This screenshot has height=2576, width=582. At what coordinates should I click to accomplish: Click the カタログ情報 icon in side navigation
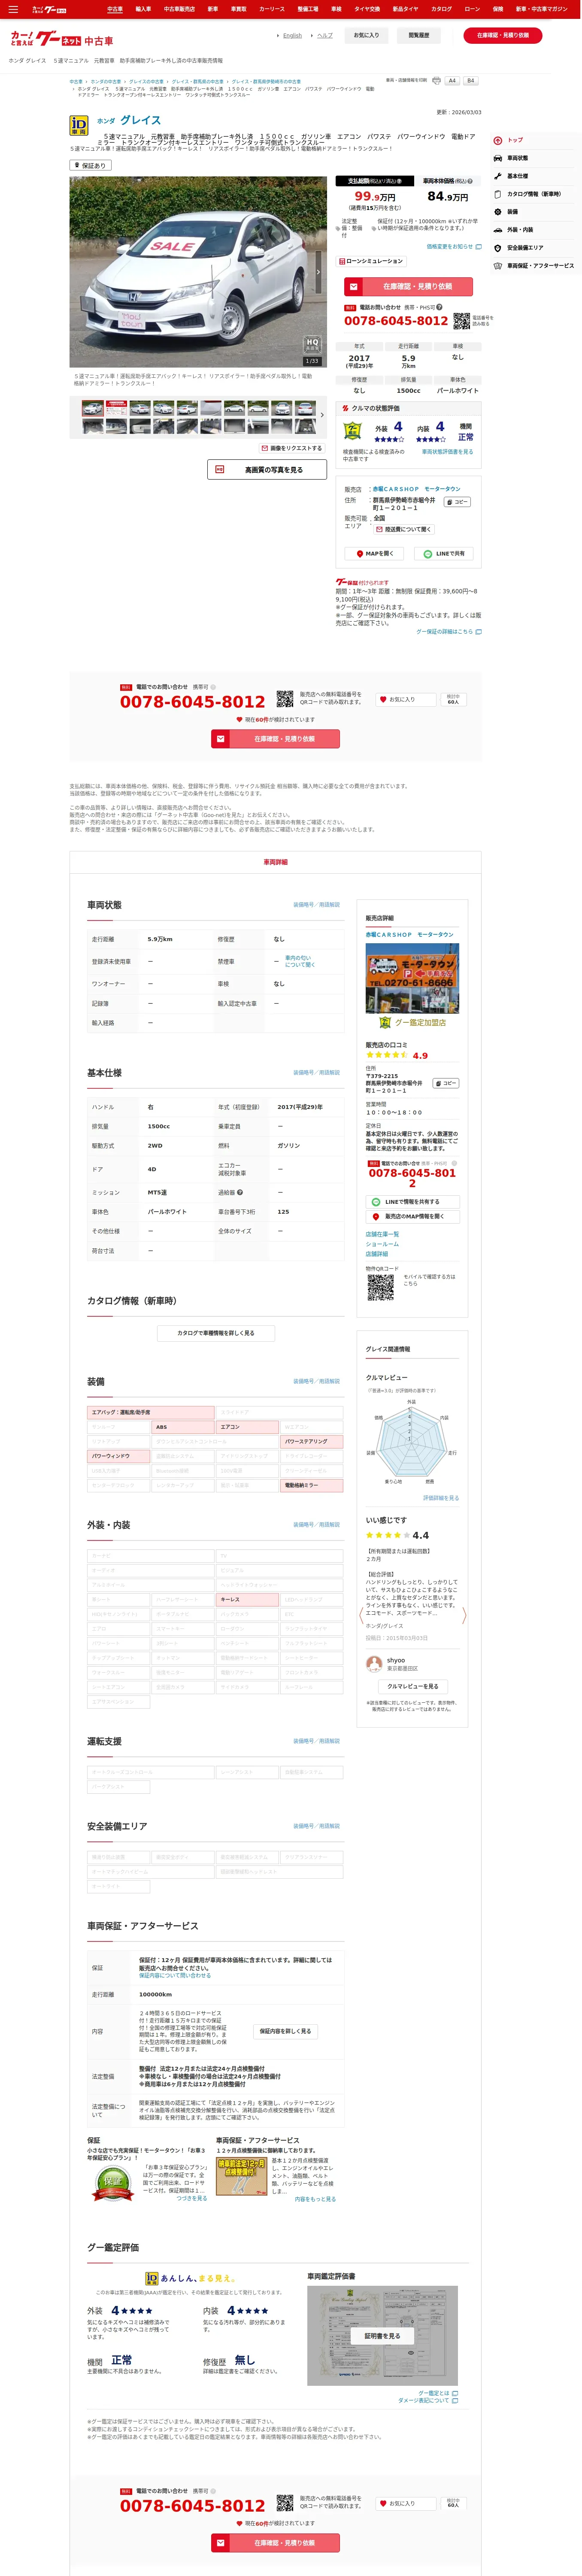click(498, 194)
